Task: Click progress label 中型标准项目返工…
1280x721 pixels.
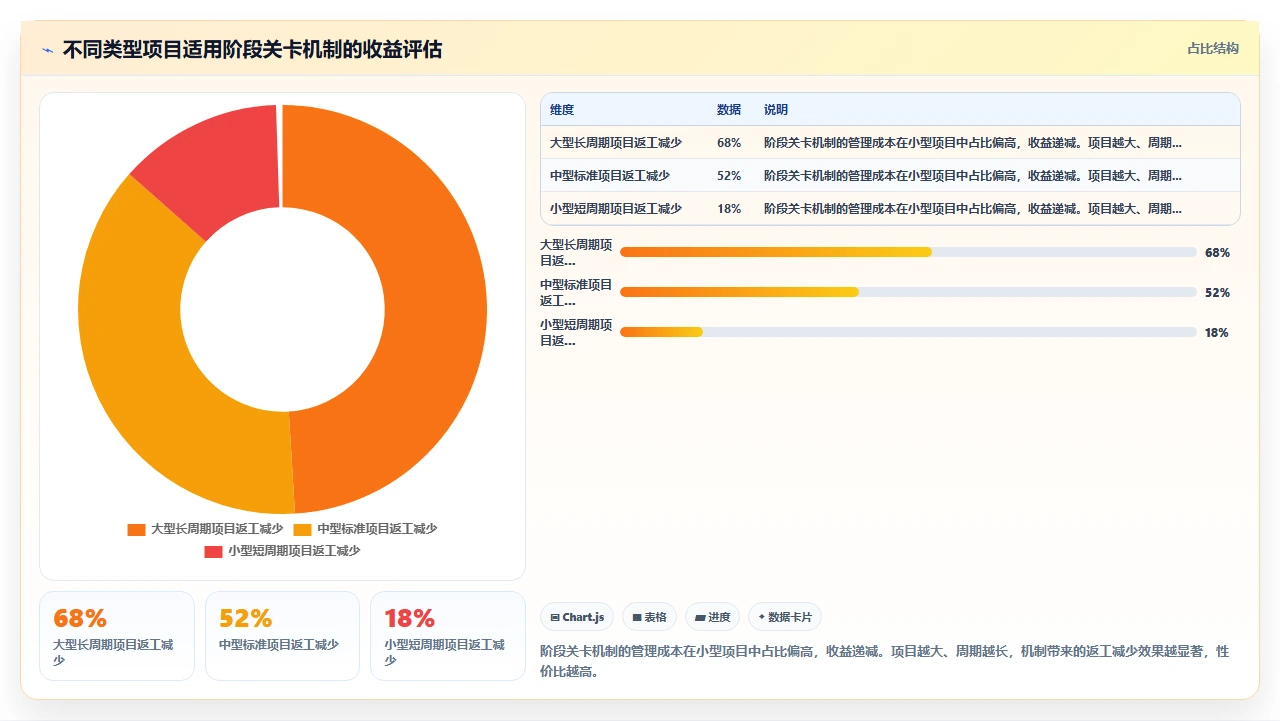Action: (576, 292)
